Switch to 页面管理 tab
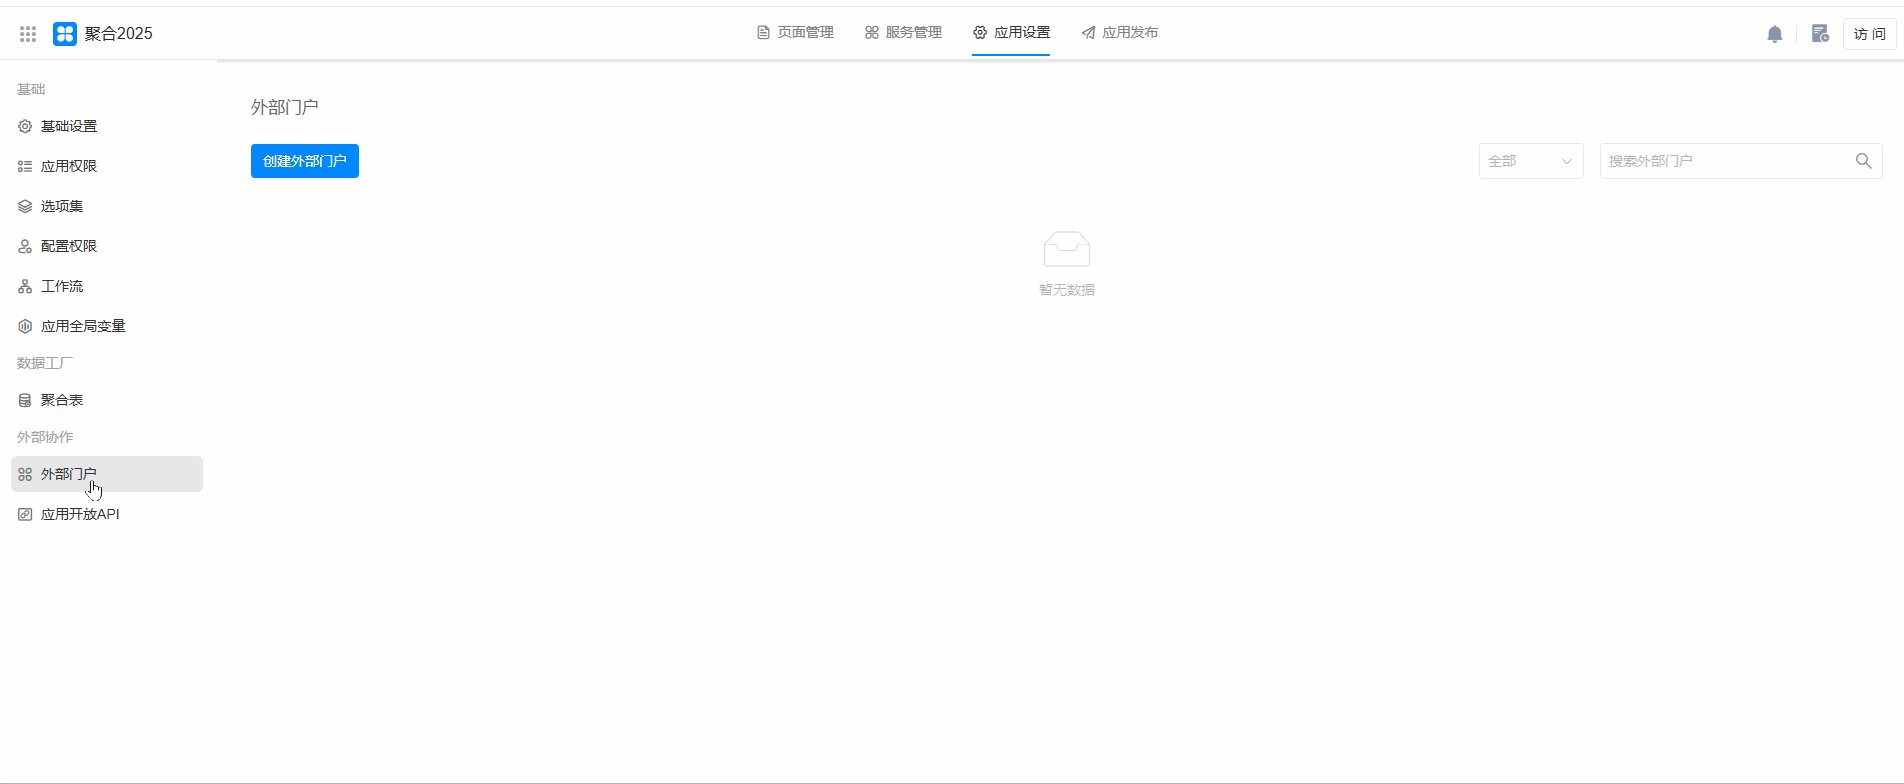This screenshot has width=1904, height=784. tap(795, 33)
